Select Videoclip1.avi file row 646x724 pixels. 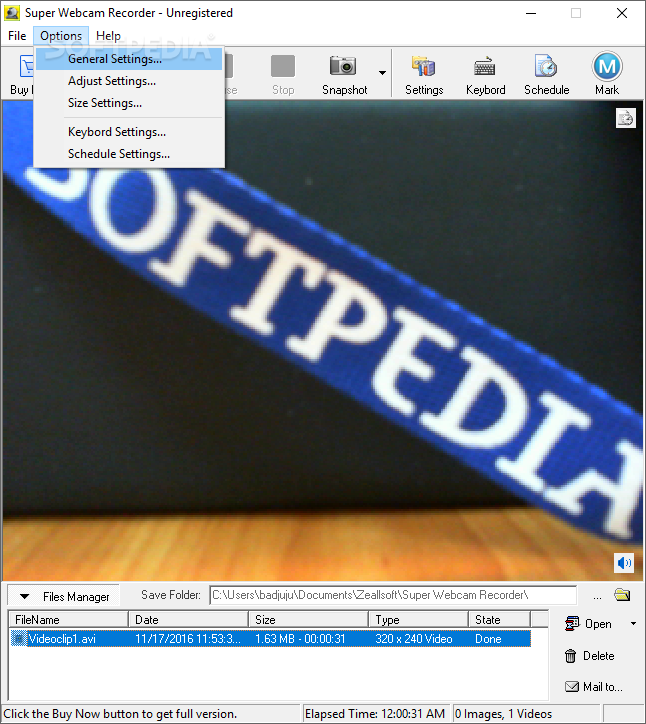click(x=270, y=639)
